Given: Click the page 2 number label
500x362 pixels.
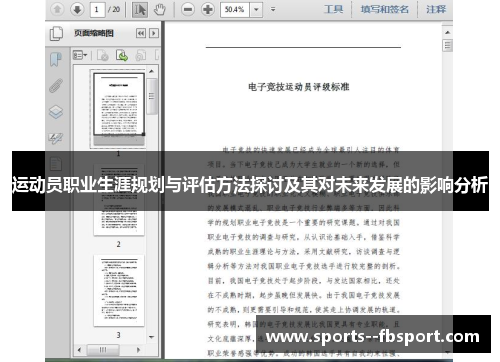Looking at the screenshot, I should click(118, 244).
